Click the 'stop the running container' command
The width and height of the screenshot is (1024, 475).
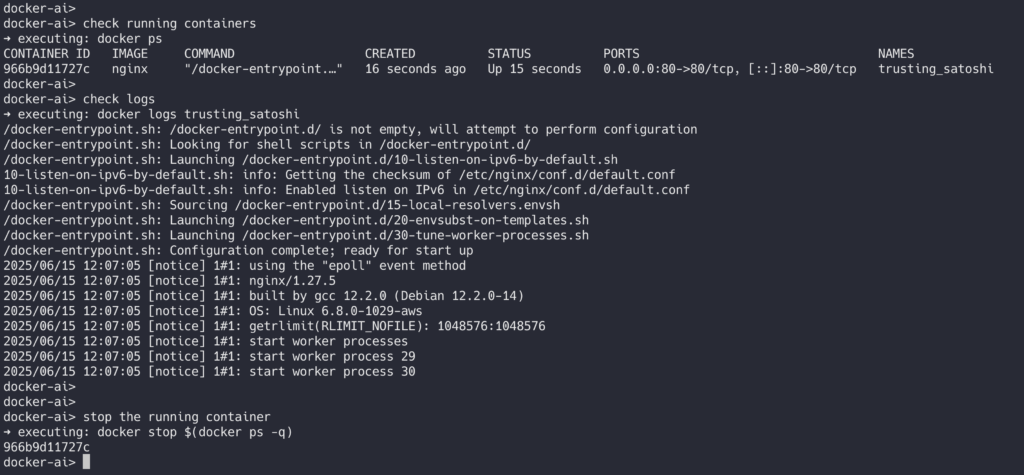coord(176,418)
